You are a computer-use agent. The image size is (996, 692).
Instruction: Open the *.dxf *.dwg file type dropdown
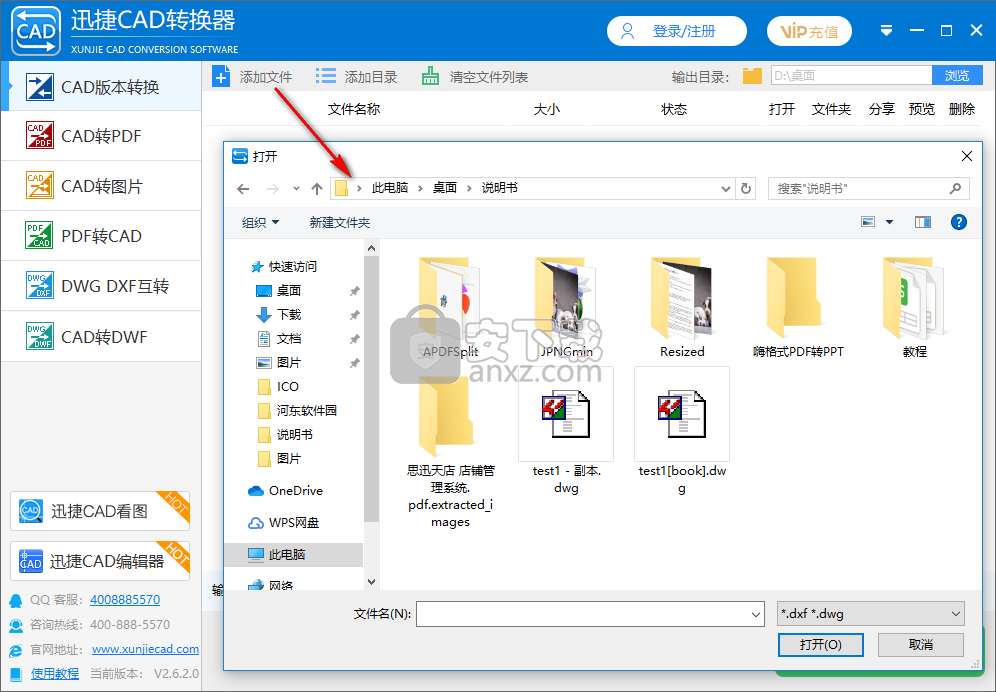click(x=871, y=614)
